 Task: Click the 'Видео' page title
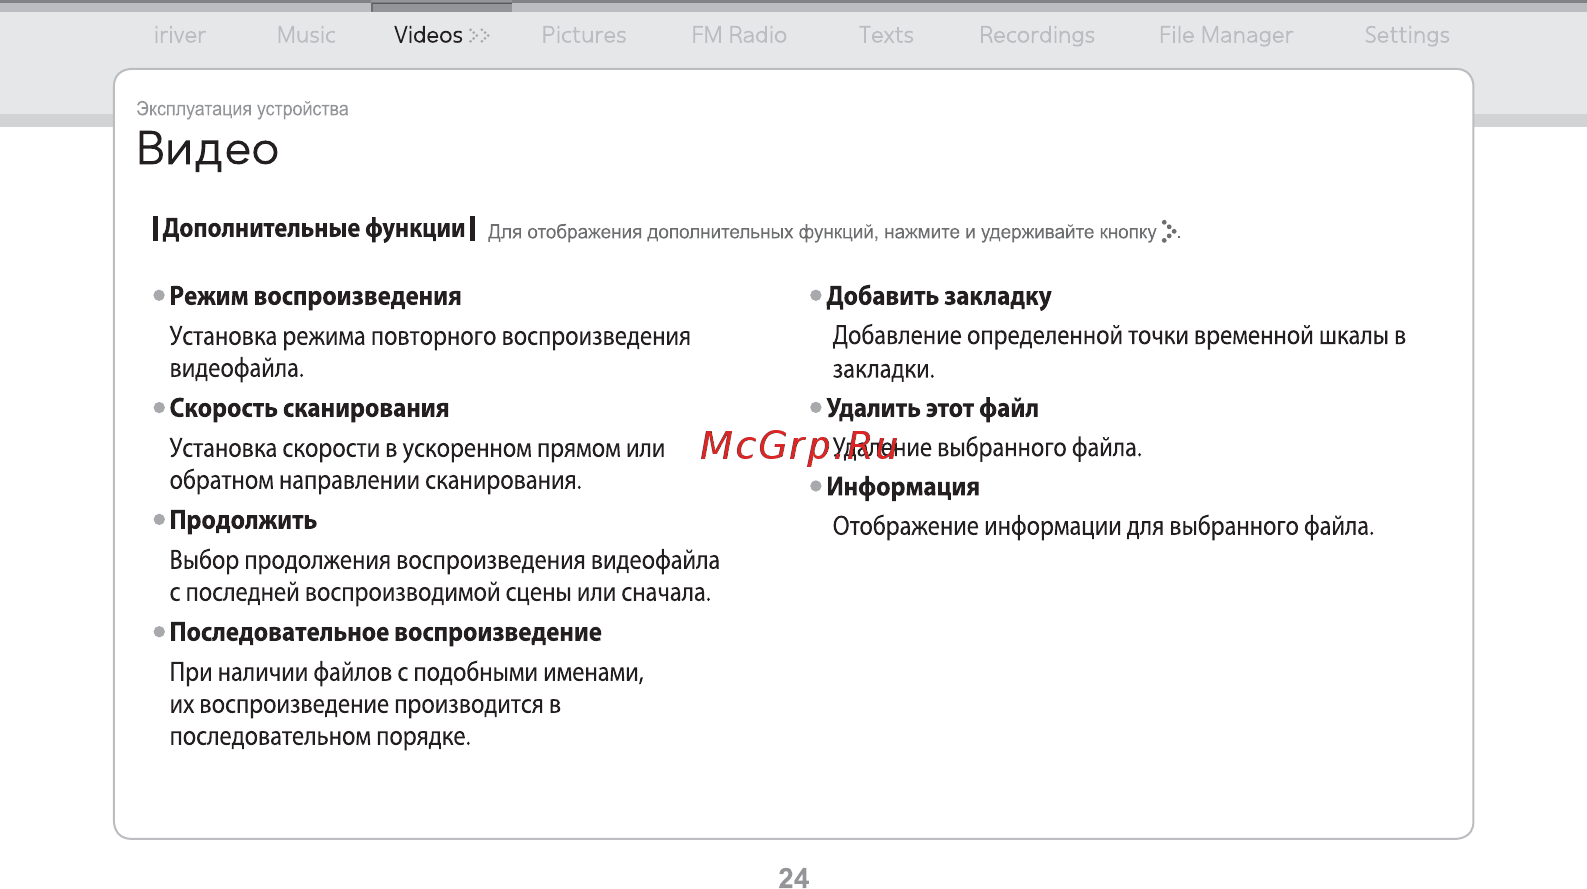pyautogui.click(x=208, y=149)
